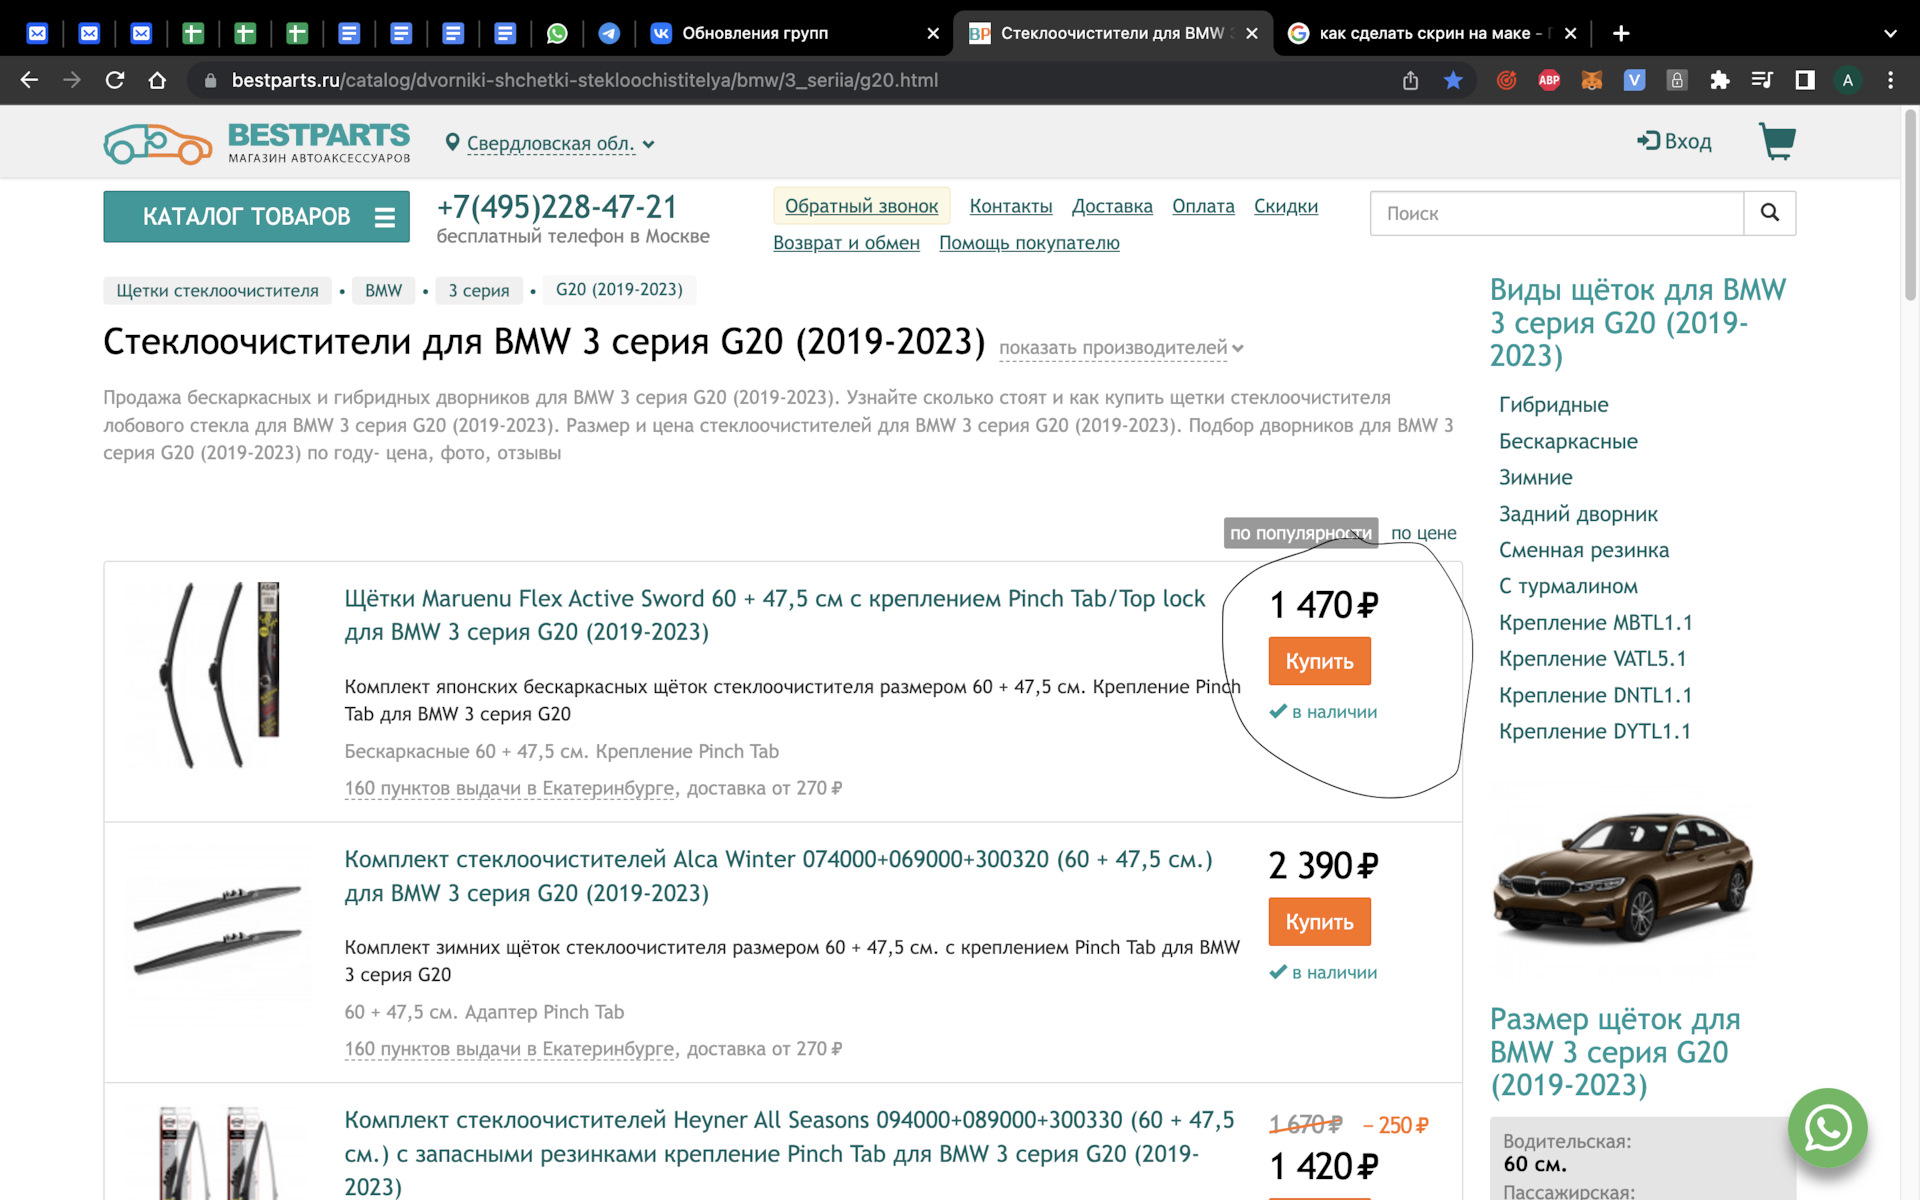Buy the Alca Winter wipers for 2390 ₽

click(1319, 922)
